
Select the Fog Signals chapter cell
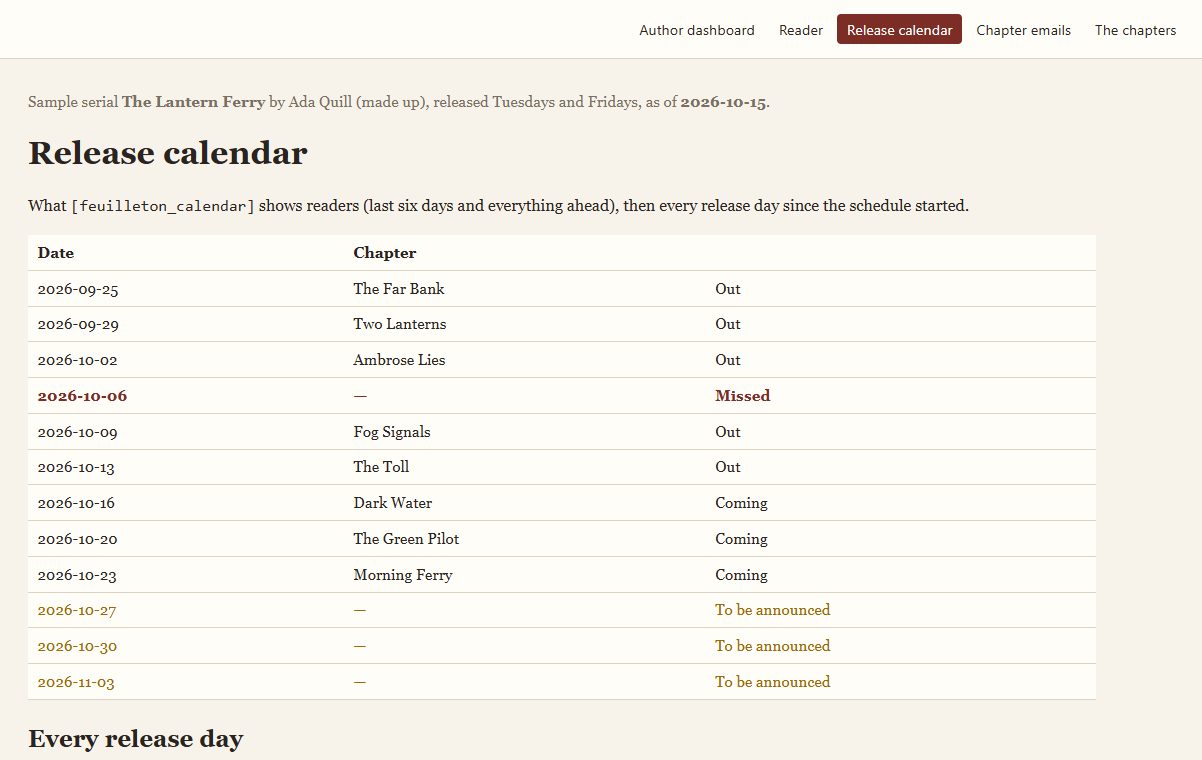pyautogui.click(x=392, y=432)
